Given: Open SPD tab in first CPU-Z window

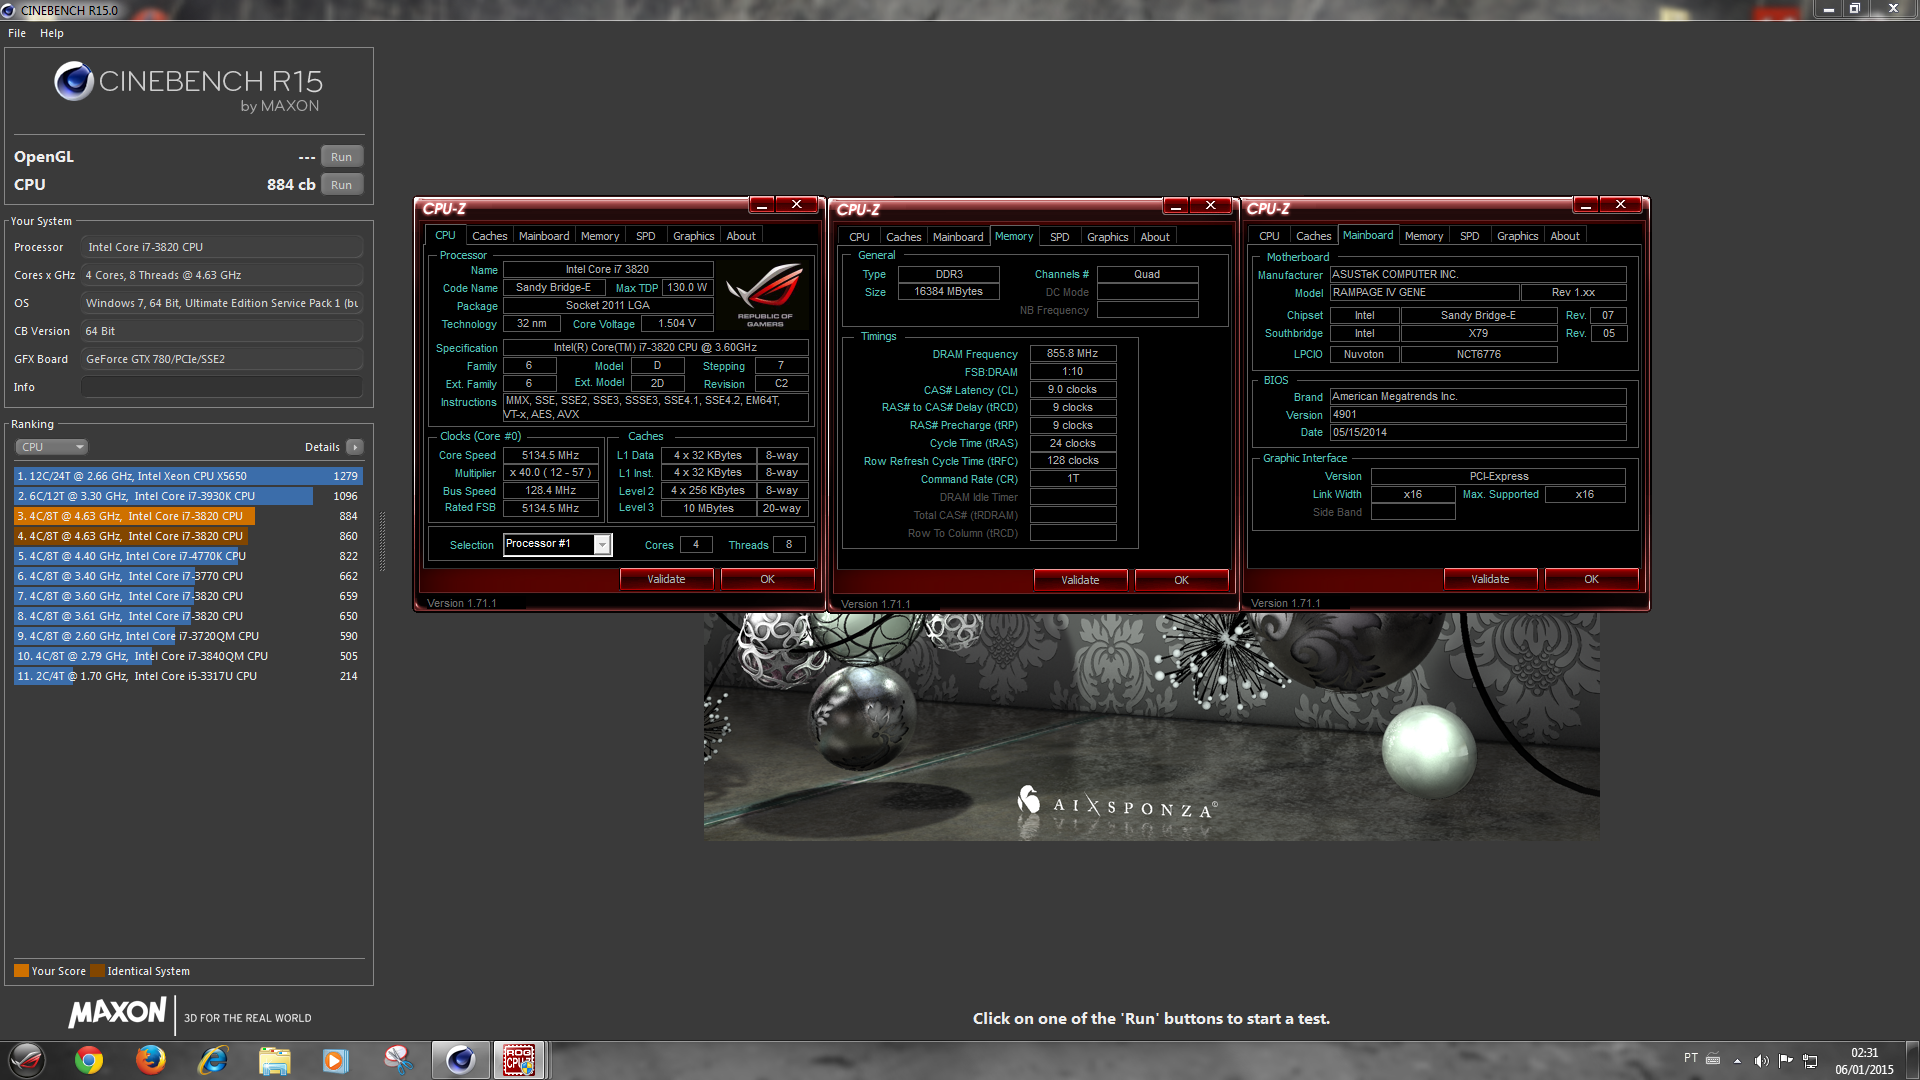Looking at the screenshot, I should pyautogui.click(x=646, y=236).
